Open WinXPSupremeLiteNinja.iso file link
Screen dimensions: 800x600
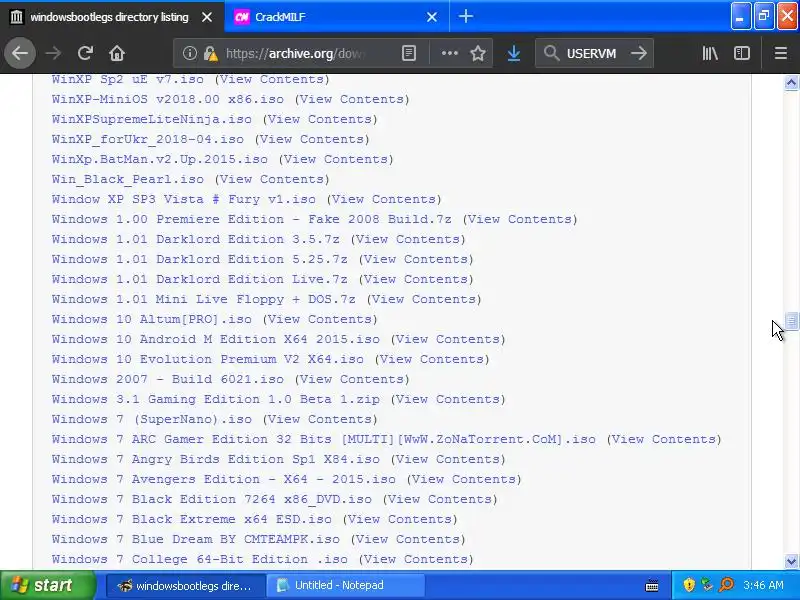pyautogui.click(x=152, y=119)
